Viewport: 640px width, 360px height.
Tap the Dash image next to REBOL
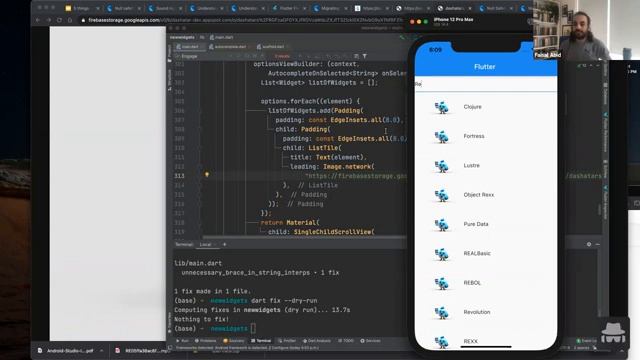click(x=441, y=283)
